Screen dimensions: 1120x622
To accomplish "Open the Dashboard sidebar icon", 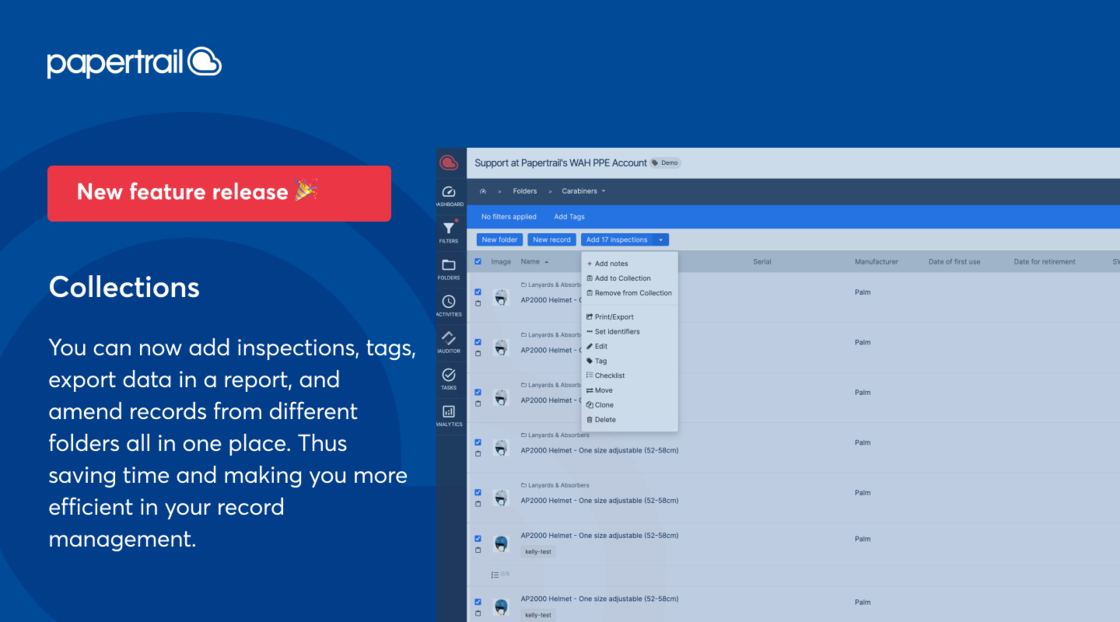I will point(448,192).
